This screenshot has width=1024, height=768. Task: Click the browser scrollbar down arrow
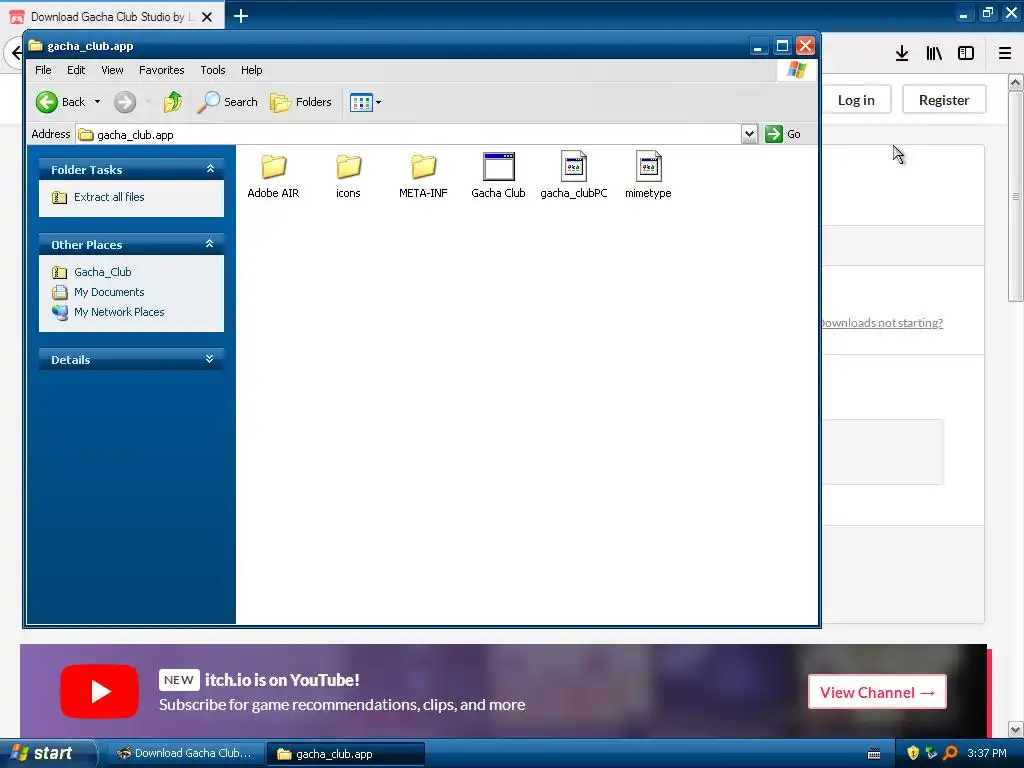click(1016, 729)
